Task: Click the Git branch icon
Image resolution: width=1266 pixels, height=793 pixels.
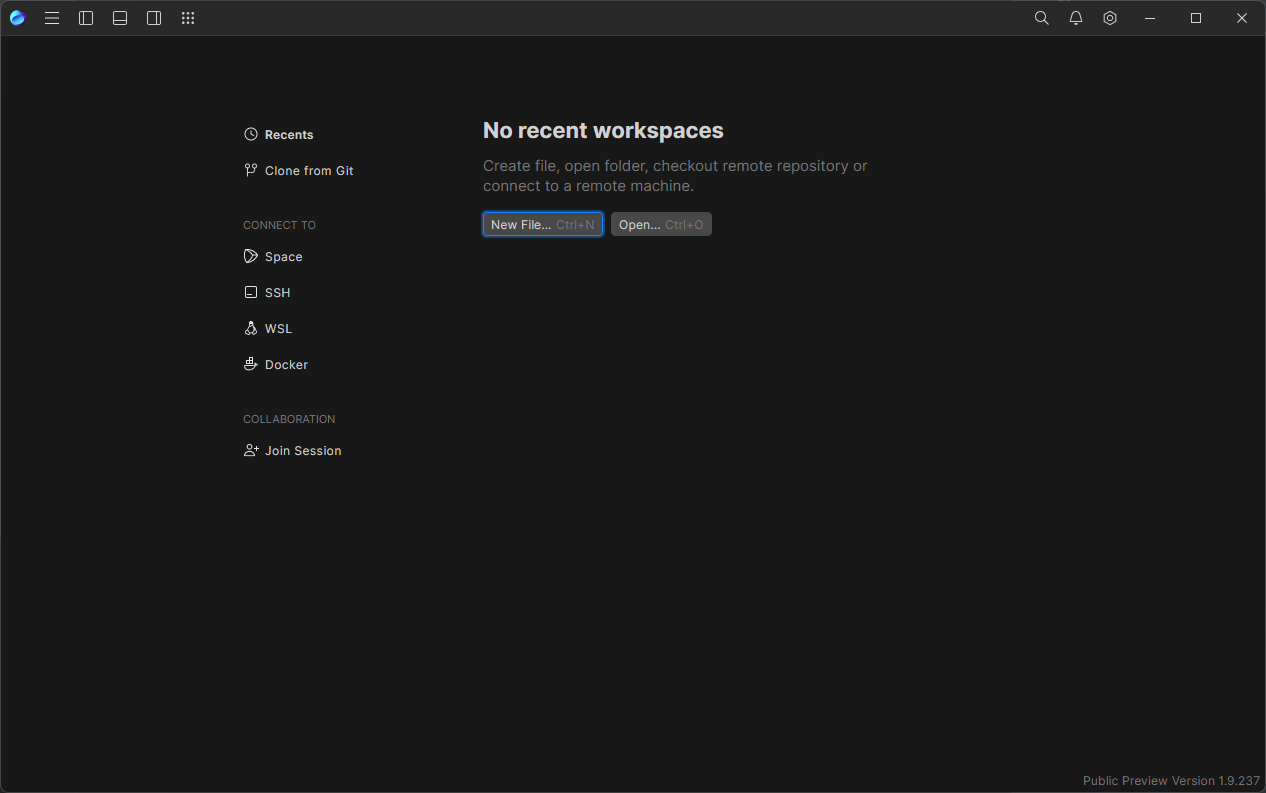Action: click(251, 170)
